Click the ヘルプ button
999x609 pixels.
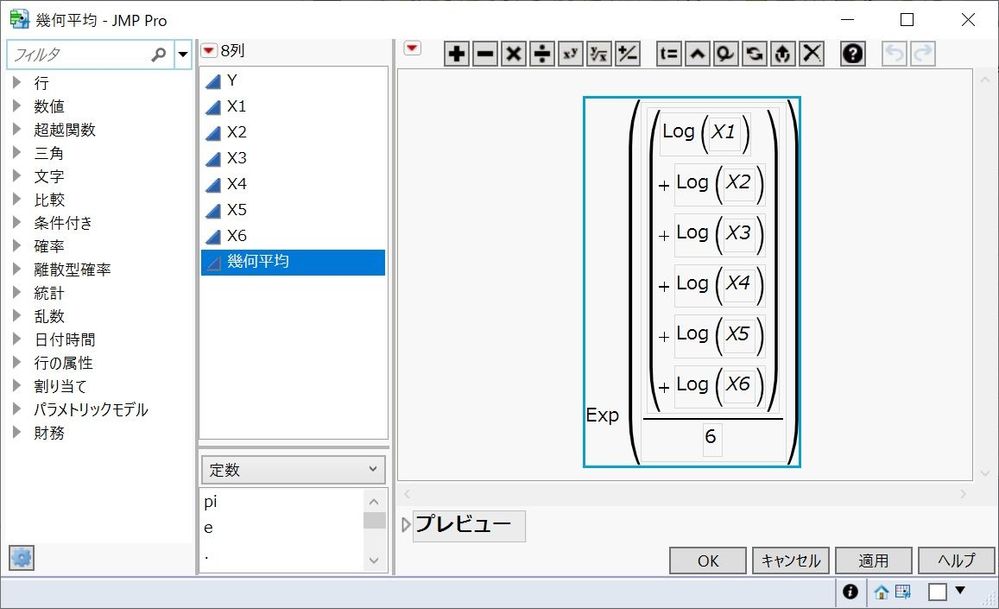[x=956, y=561]
